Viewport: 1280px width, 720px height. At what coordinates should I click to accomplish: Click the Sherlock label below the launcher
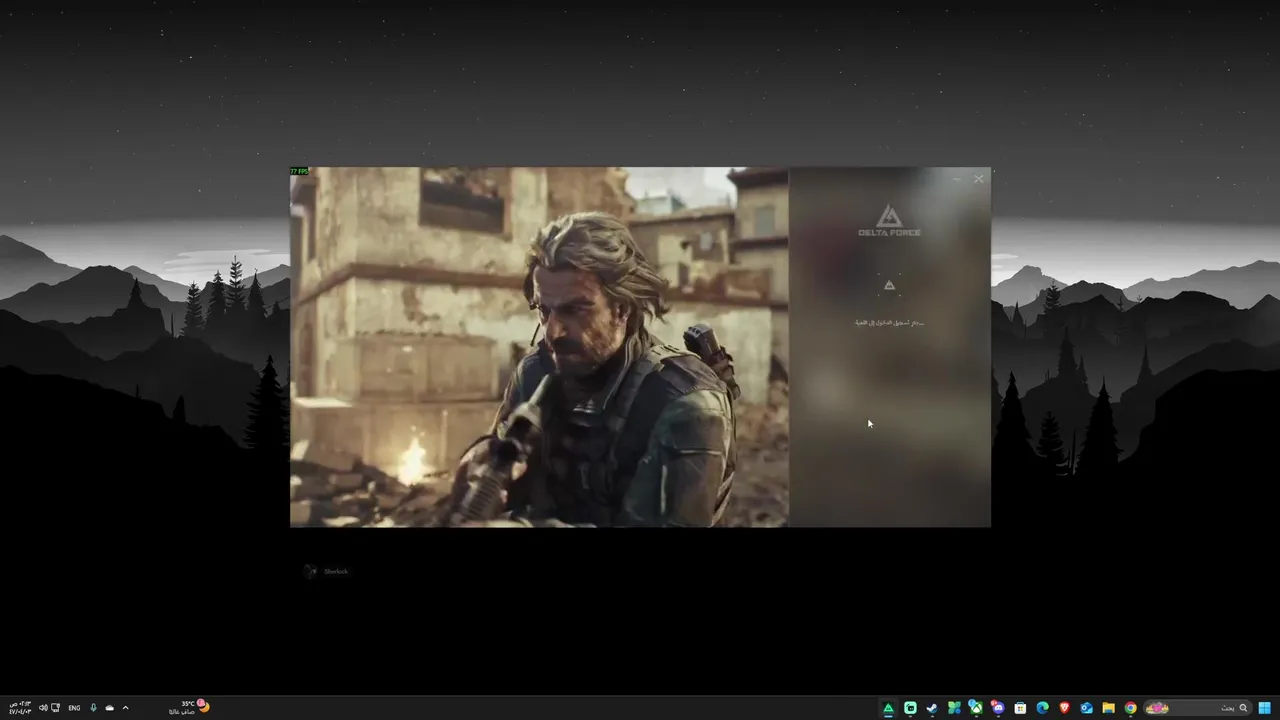[336, 571]
